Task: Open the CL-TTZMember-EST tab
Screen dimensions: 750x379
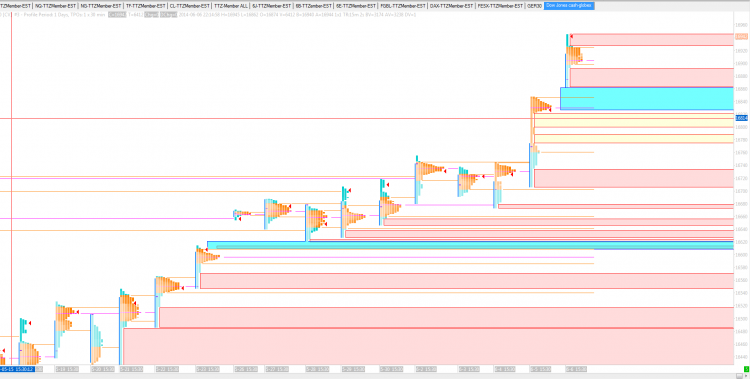Action: (189, 6)
